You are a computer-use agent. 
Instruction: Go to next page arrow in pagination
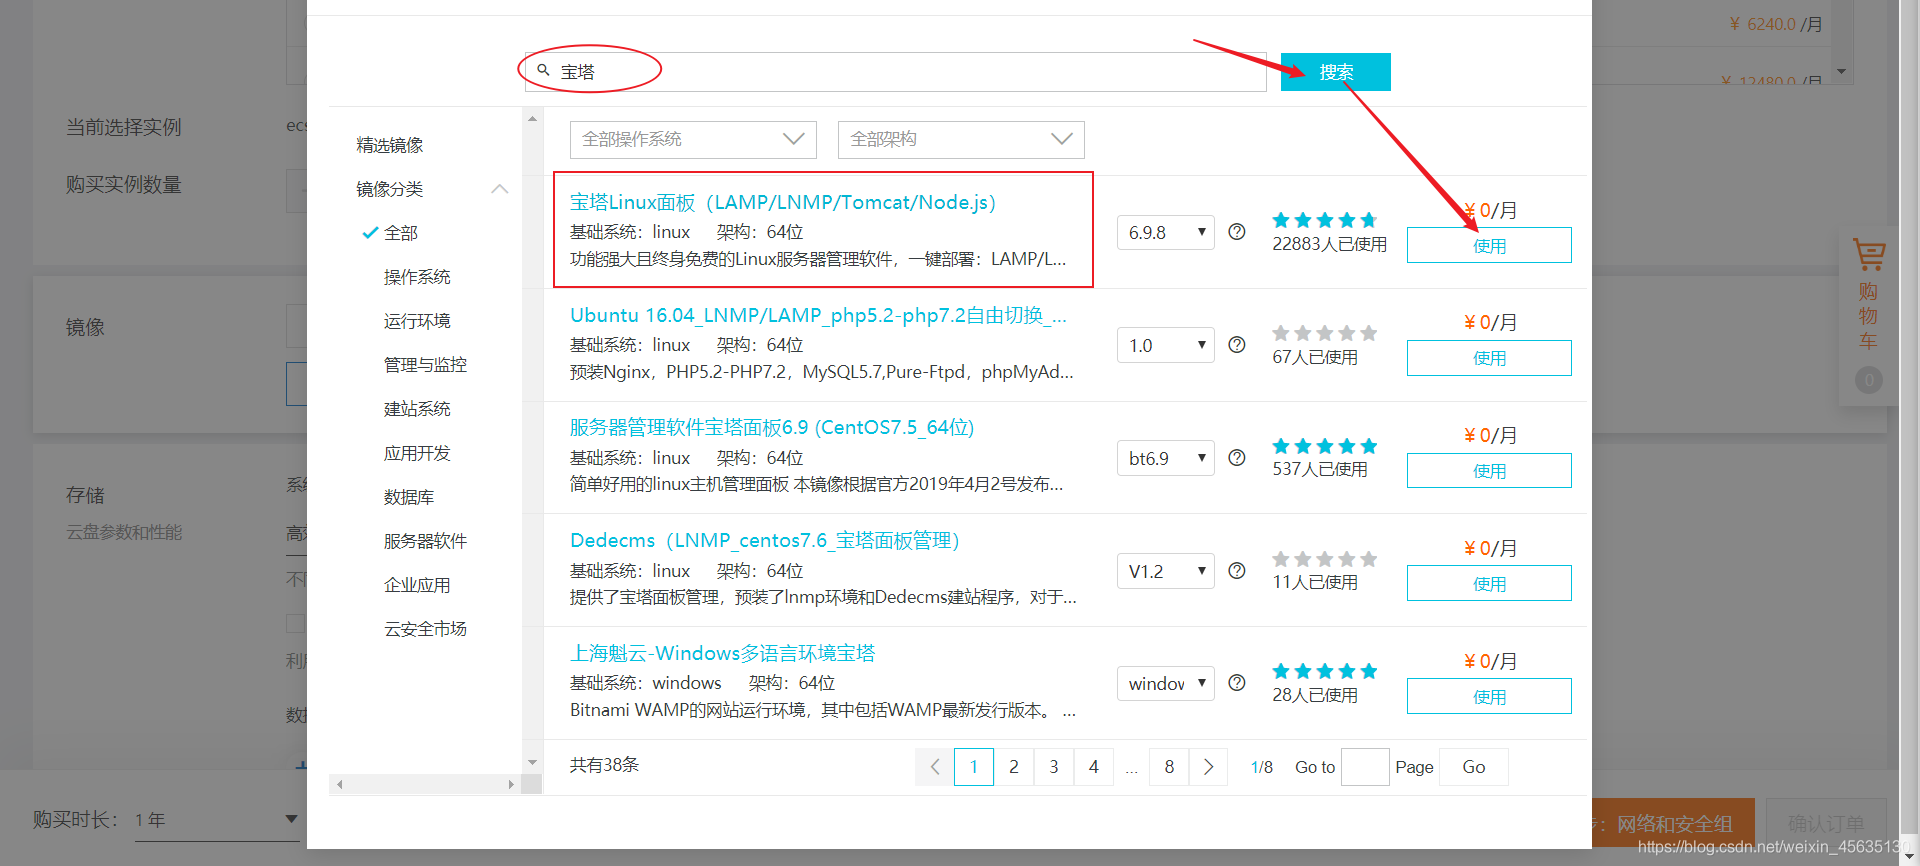1208,767
